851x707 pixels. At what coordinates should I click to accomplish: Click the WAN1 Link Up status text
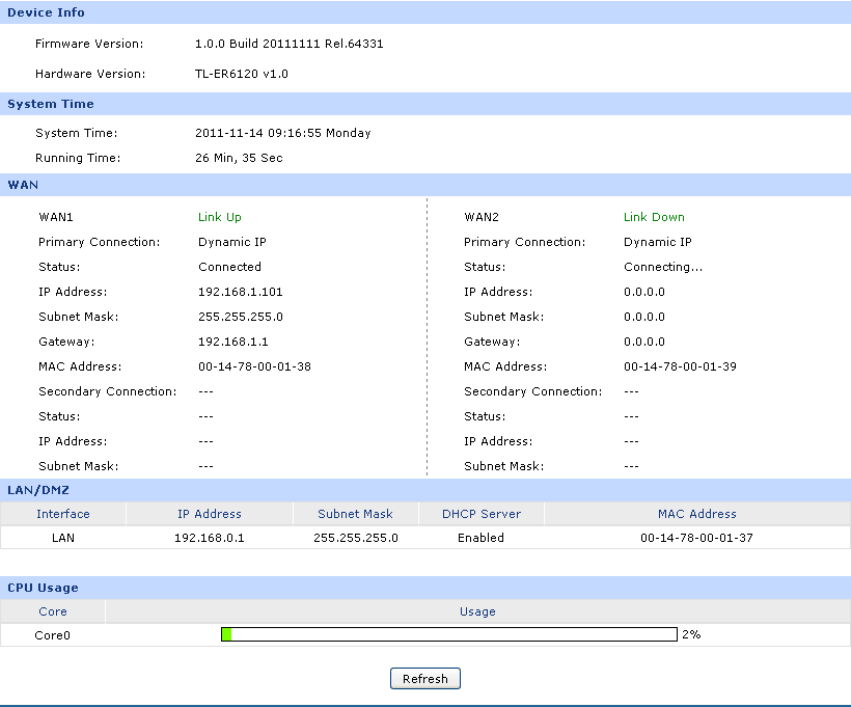[x=220, y=217]
